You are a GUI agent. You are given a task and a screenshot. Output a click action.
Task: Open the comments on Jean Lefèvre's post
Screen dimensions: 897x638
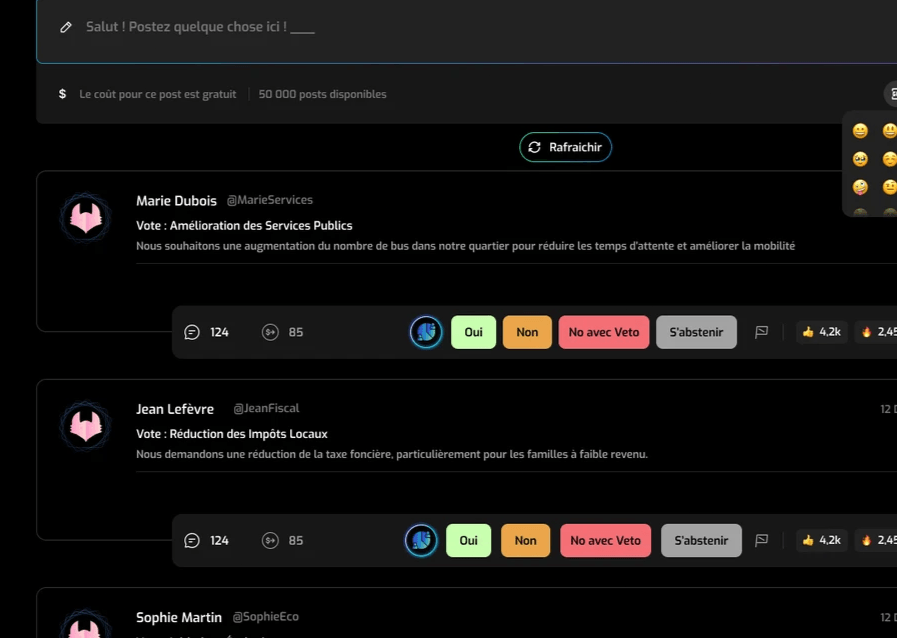tap(192, 540)
